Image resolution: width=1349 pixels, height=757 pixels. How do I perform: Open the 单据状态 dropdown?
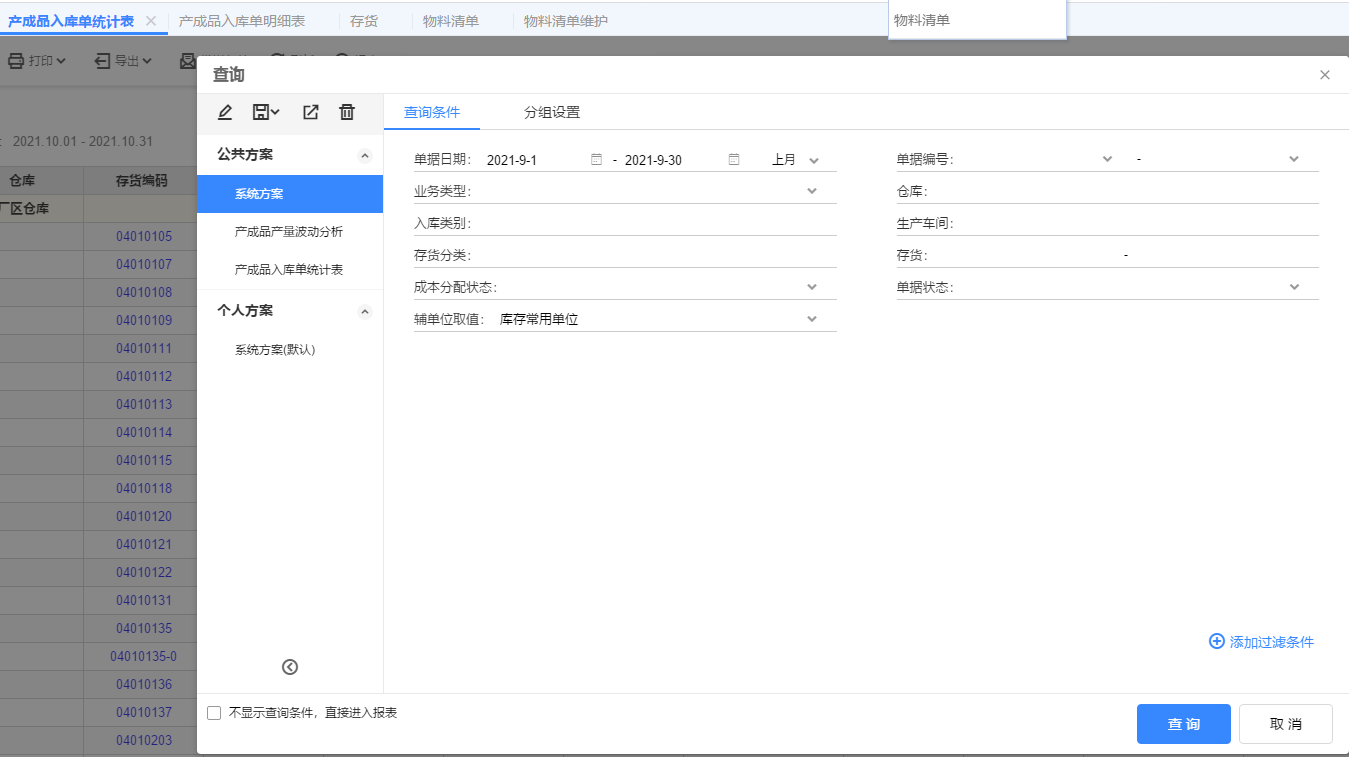(1294, 287)
